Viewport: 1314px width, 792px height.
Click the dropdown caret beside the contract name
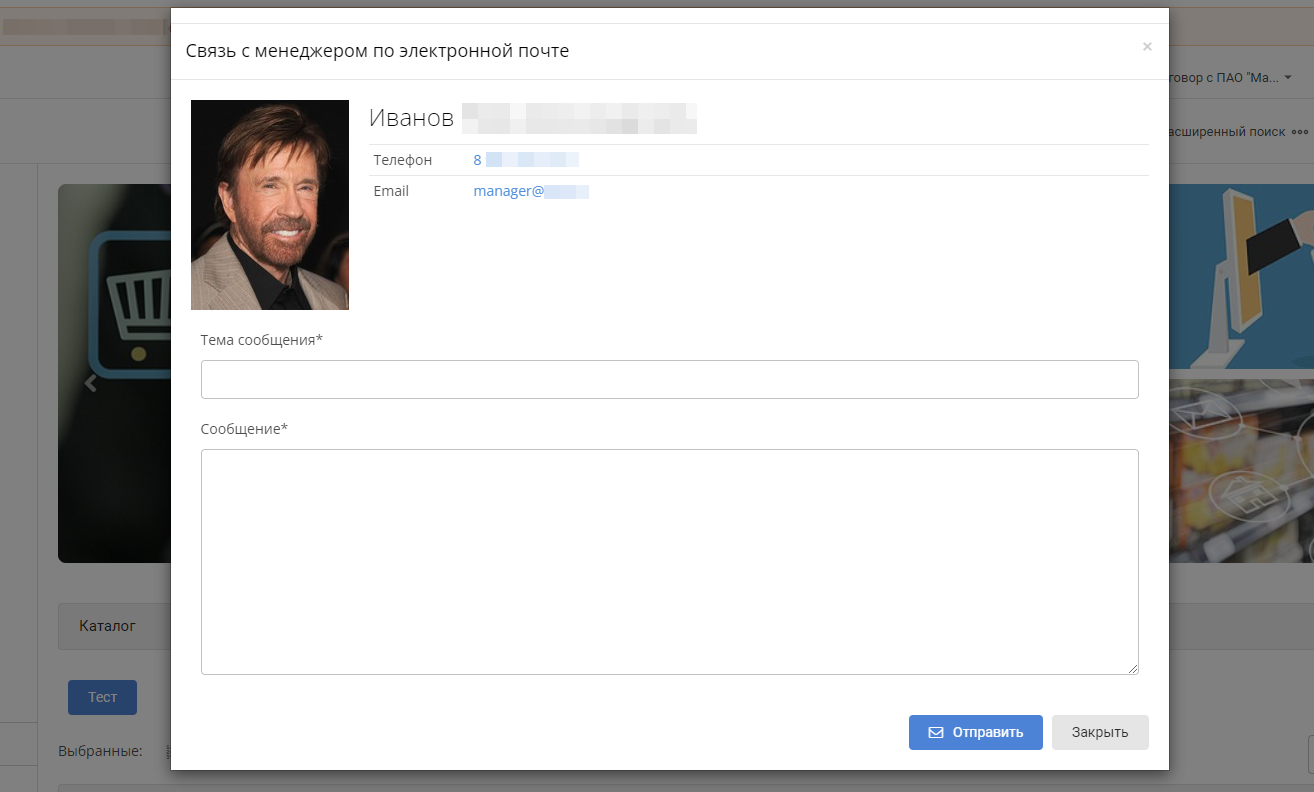[1288, 77]
